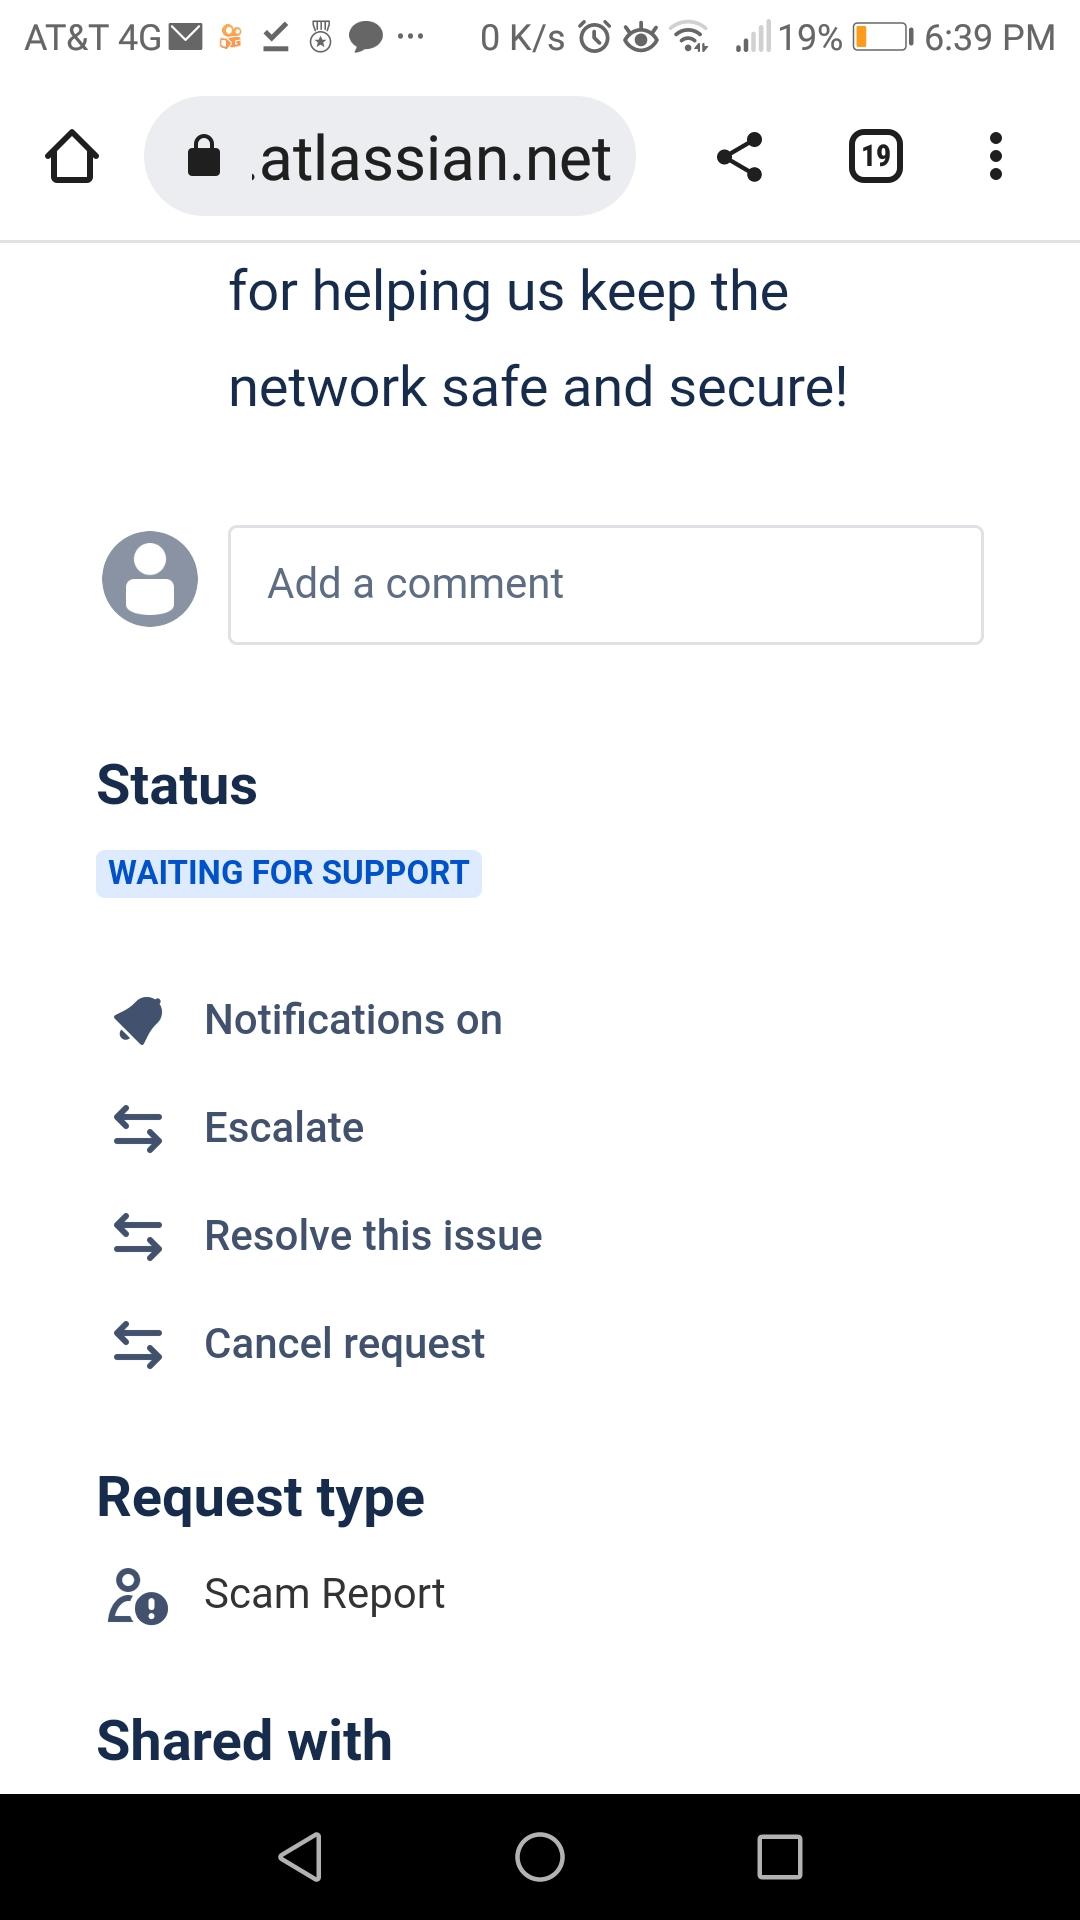Viewport: 1080px width, 1920px height.
Task: Tap the share icon in toolbar
Action: pyautogui.click(x=740, y=157)
